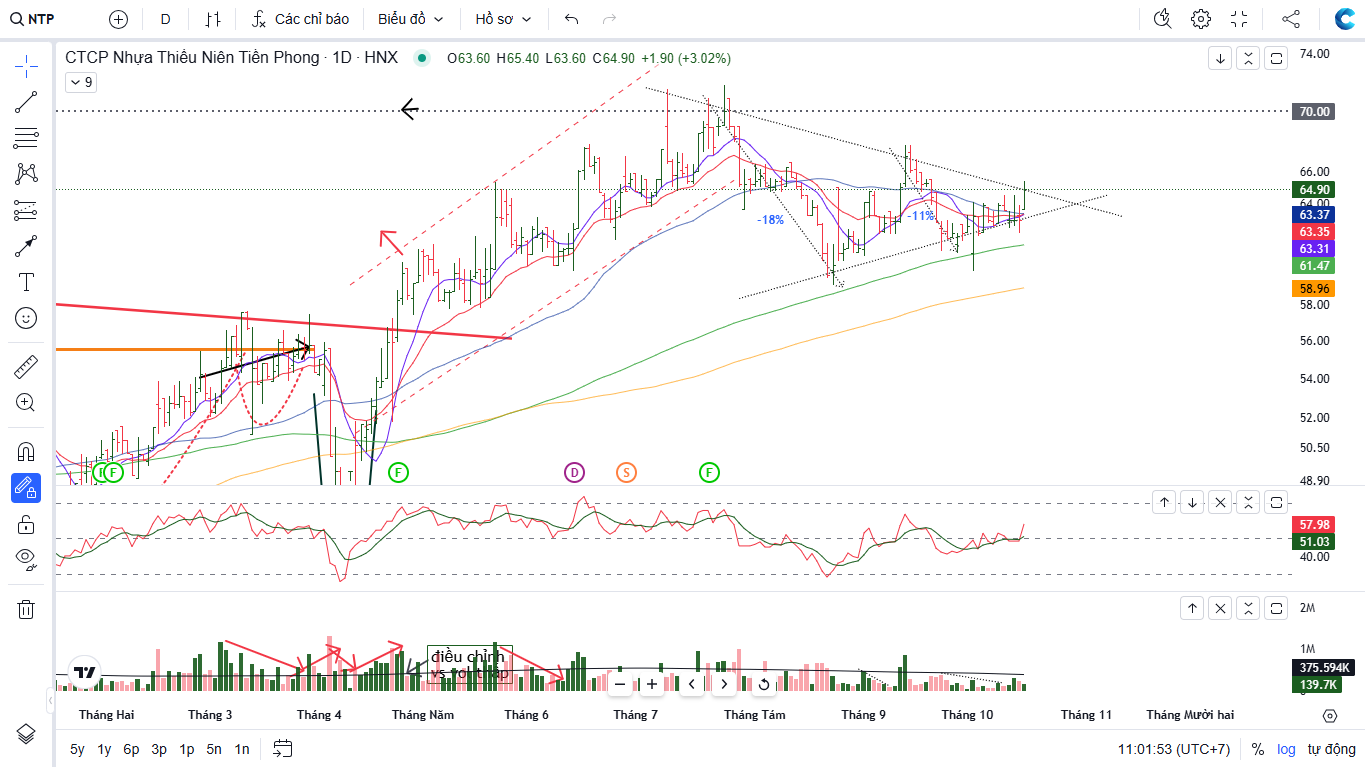
Task: Collapse the indicator legend showing 9
Action: pyautogui.click(x=80, y=83)
